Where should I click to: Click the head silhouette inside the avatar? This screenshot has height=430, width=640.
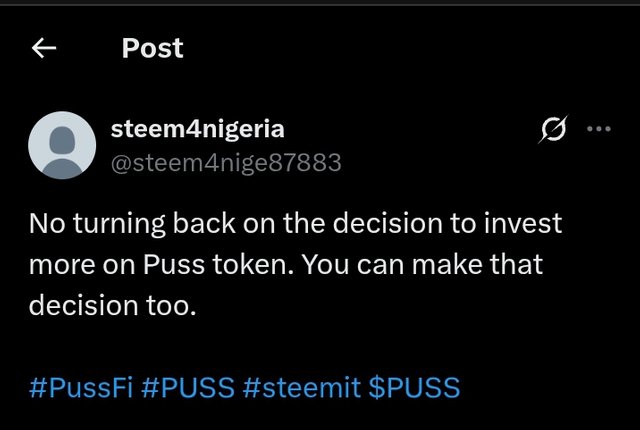pyautogui.click(x=62, y=140)
